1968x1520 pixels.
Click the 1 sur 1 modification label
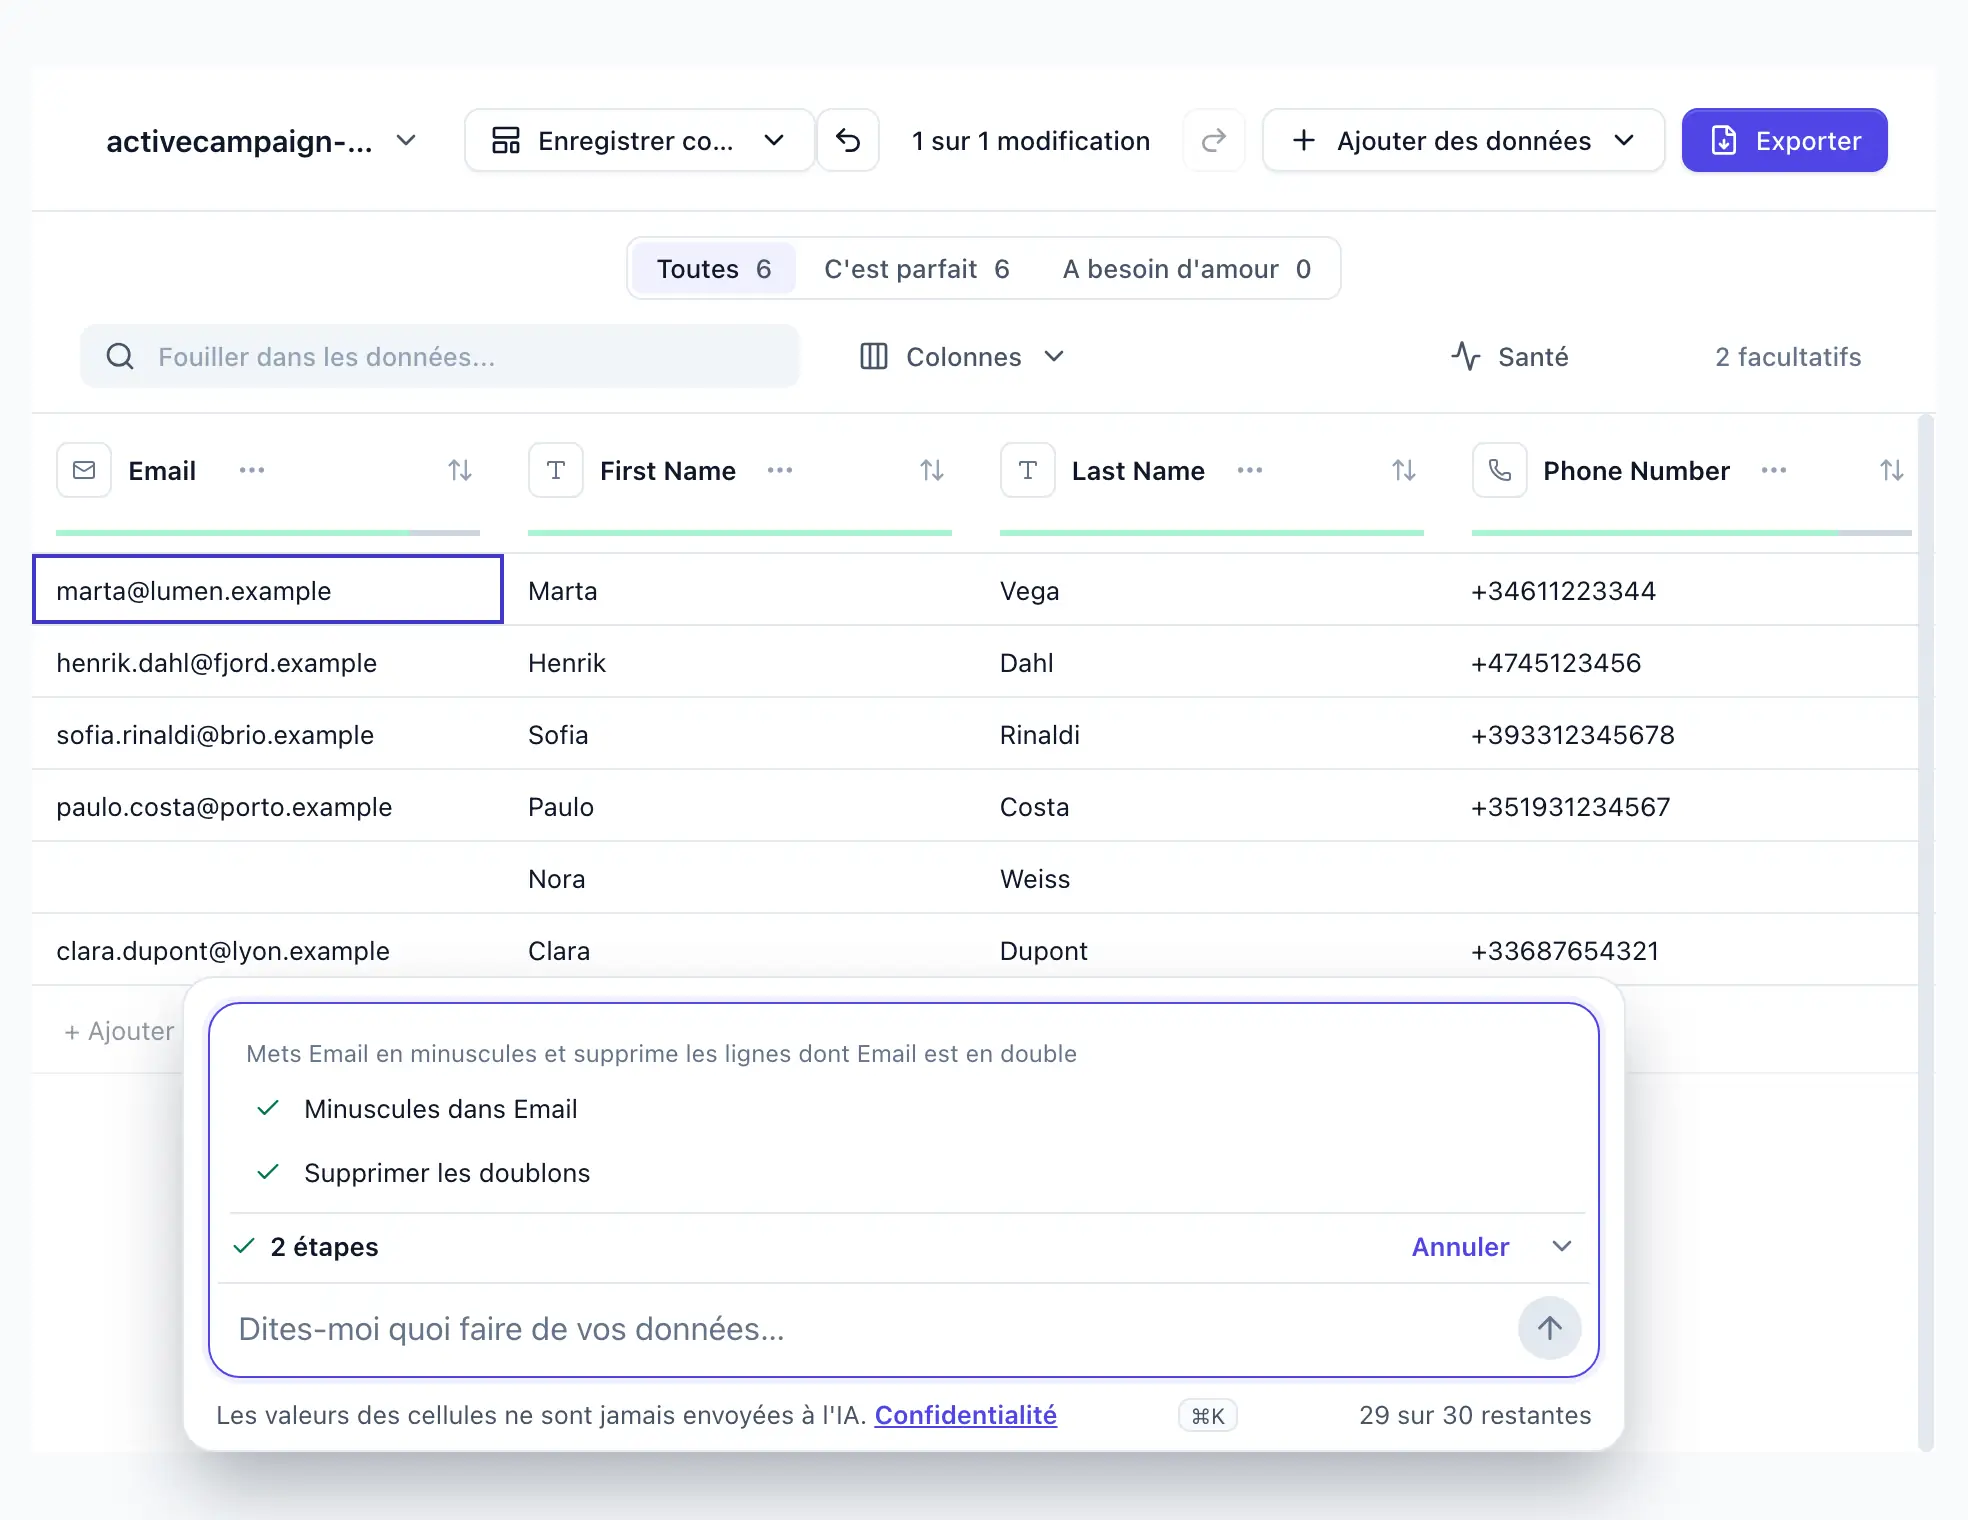click(1031, 141)
